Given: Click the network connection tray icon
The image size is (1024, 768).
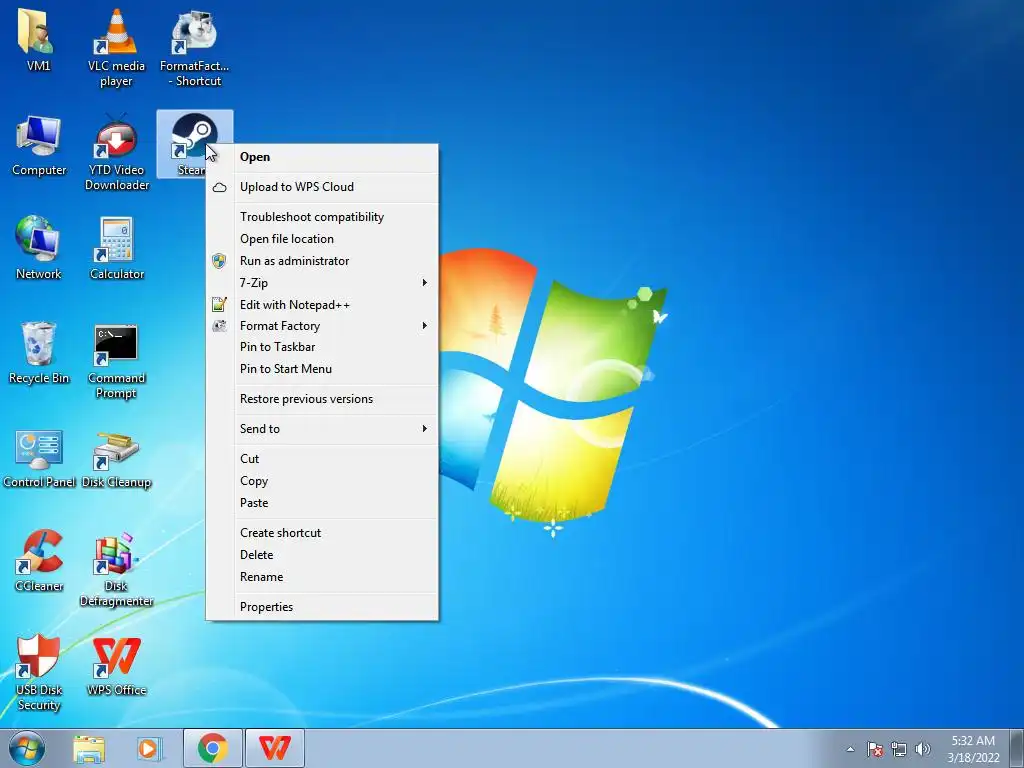Looking at the screenshot, I should 899,749.
